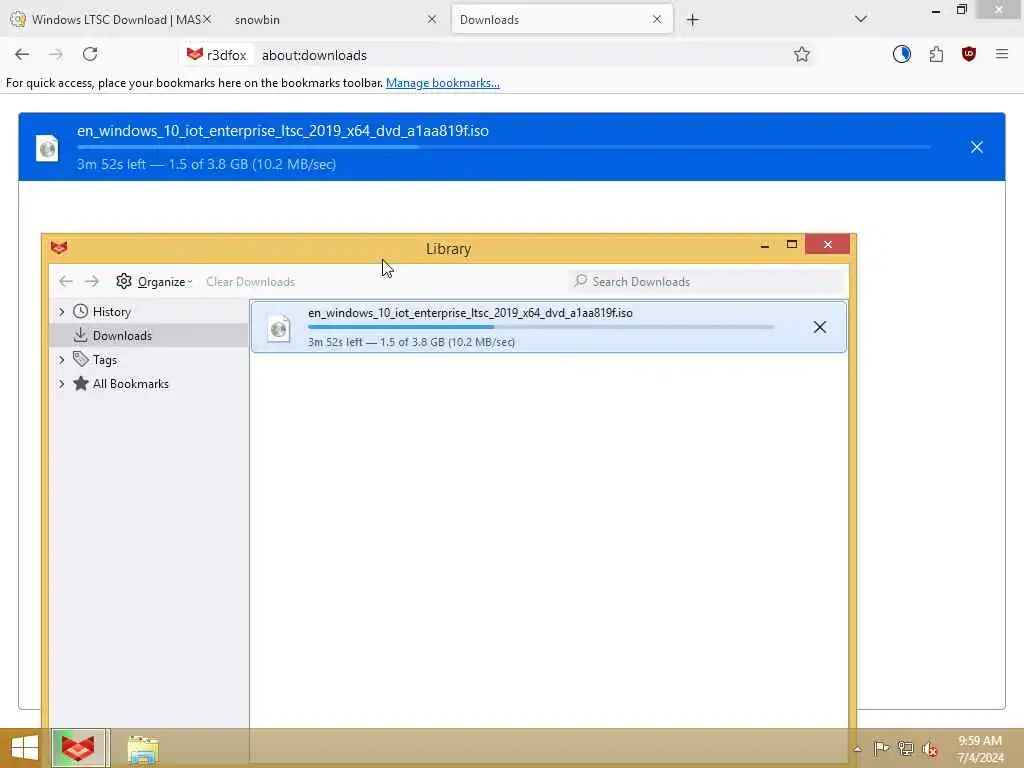
Task: Bookmark this page with star icon
Action: [x=802, y=54]
